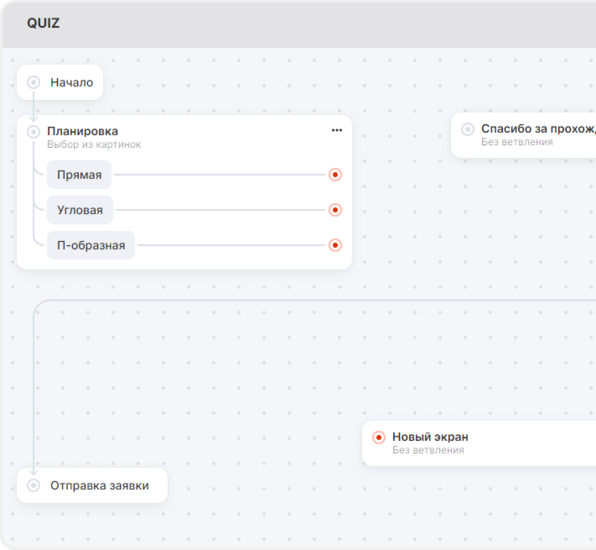Open the Новый экран card title
Screen dimensions: 596x550
coord(430,437)
